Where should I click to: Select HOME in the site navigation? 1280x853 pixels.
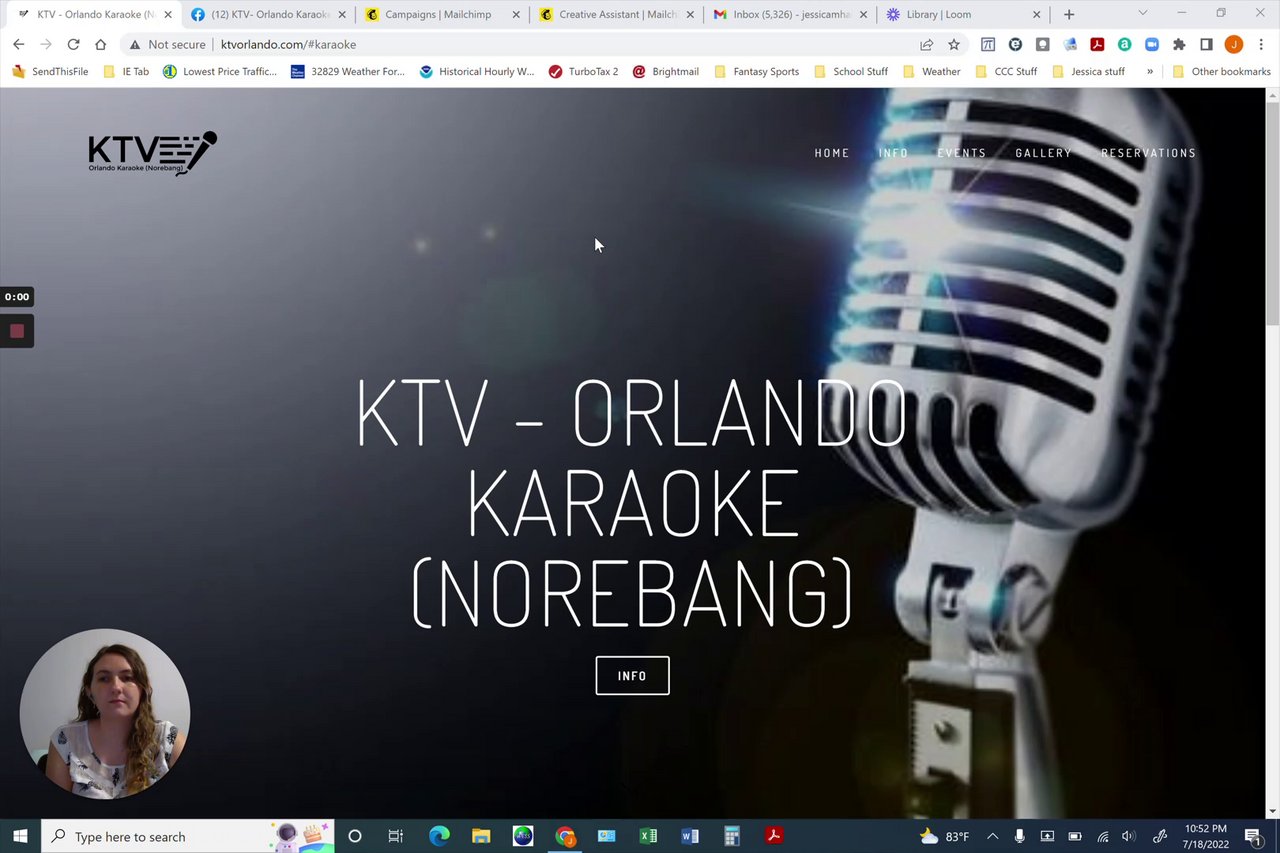point(832,153)
